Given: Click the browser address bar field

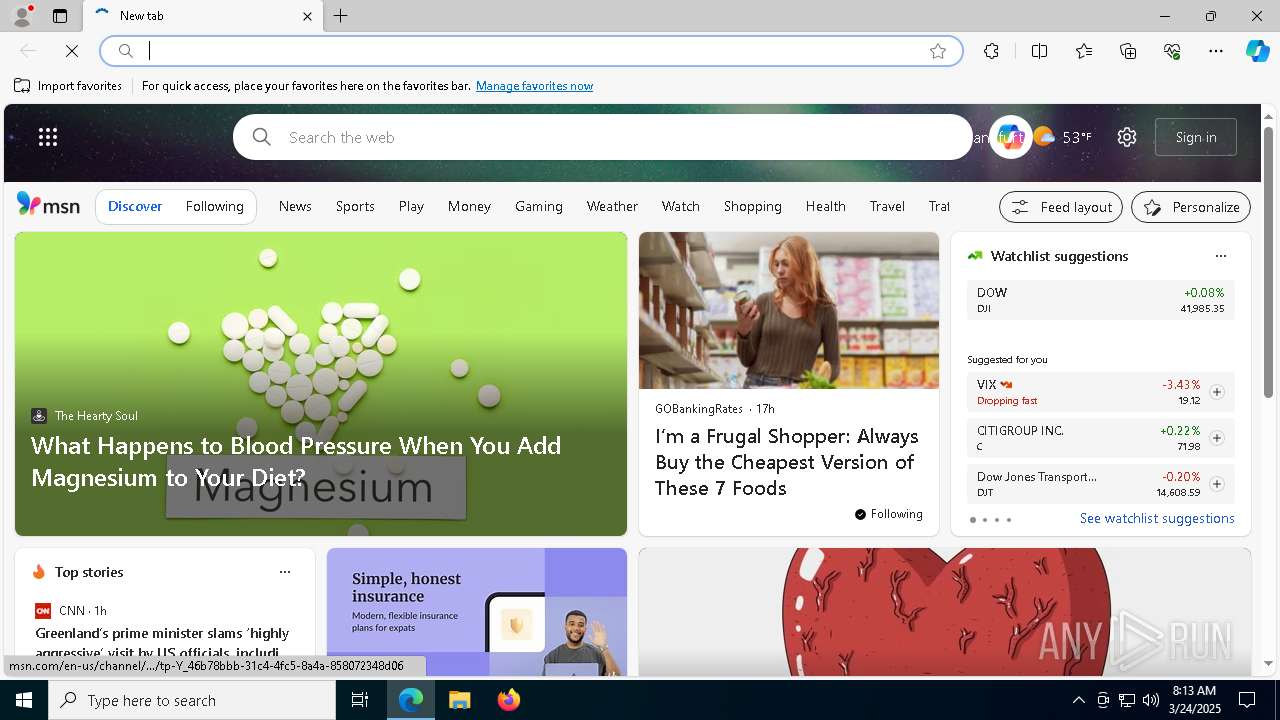Looking at the screenshot, I should 532,51.
